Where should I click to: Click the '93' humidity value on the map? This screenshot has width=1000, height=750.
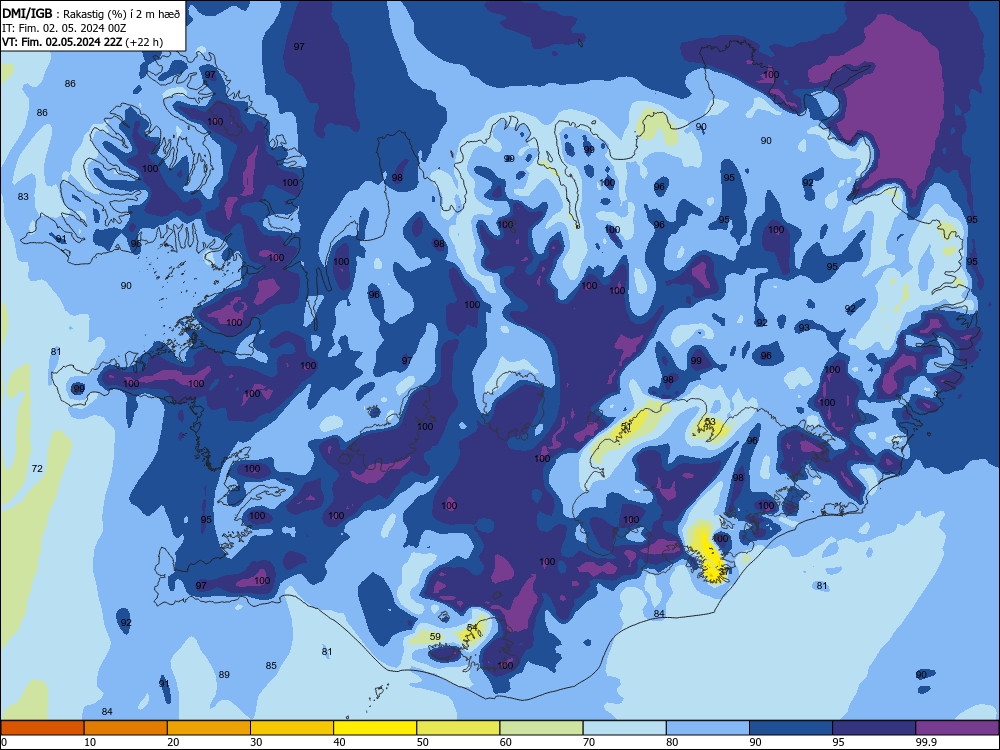point(804,328)
